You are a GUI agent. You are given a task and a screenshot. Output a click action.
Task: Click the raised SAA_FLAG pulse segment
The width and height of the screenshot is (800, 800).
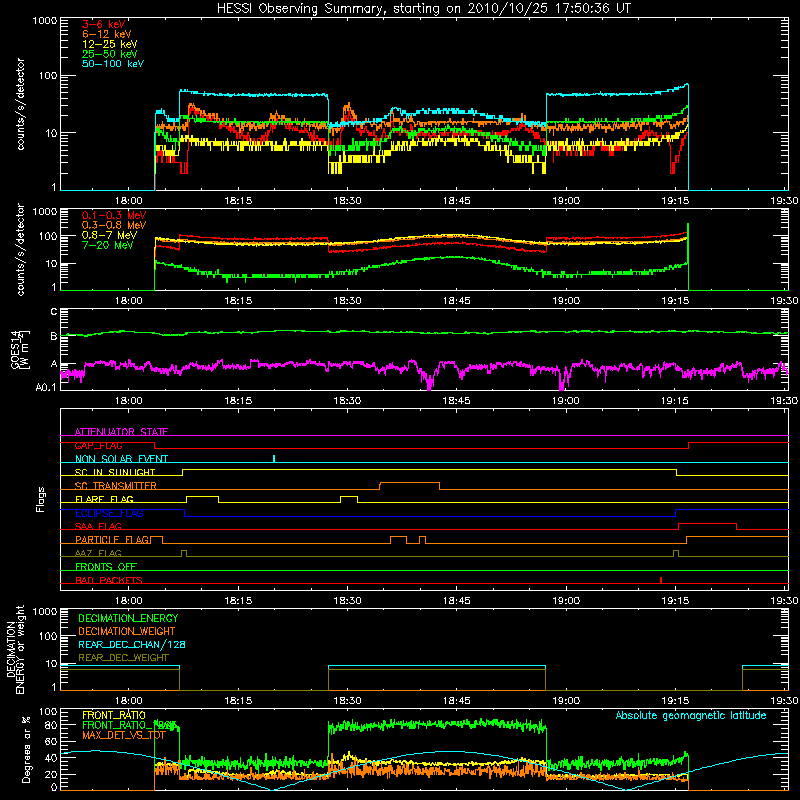(707, 524)
